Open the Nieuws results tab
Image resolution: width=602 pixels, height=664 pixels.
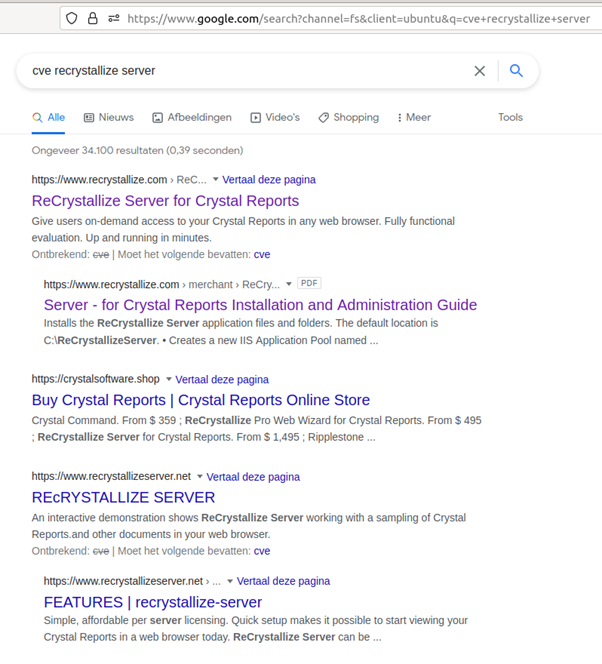coord(109,117)
